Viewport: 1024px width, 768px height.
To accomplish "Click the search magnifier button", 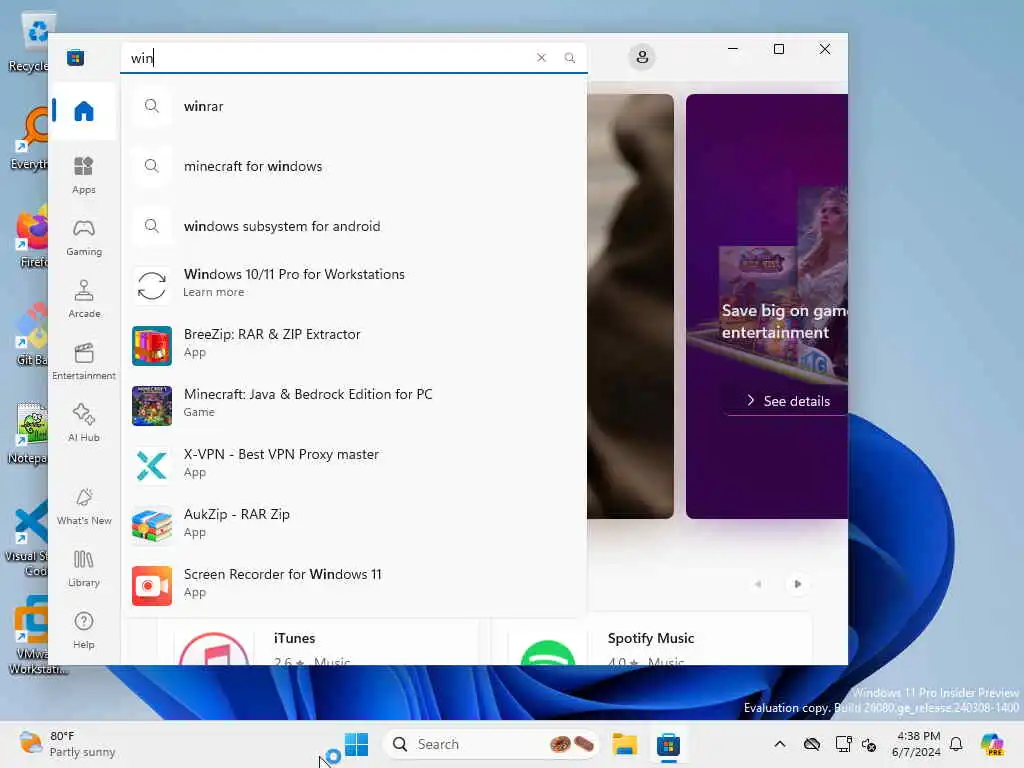I will point(569,57).
